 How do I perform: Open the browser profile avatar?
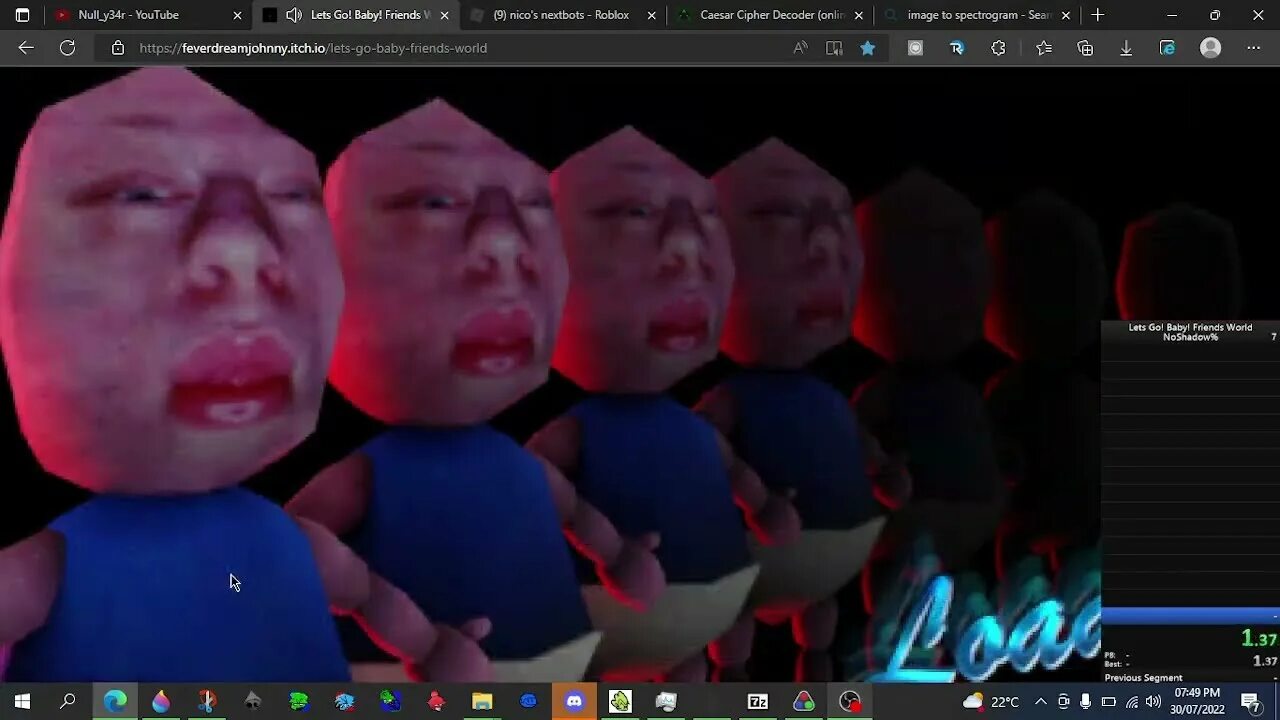click(1211, 48)
